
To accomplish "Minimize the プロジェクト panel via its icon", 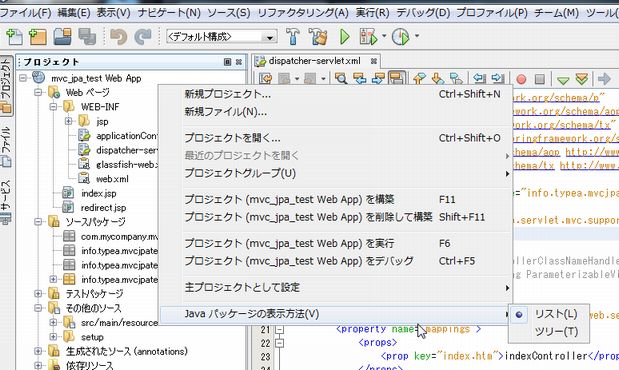I will [x=227, y=62].
